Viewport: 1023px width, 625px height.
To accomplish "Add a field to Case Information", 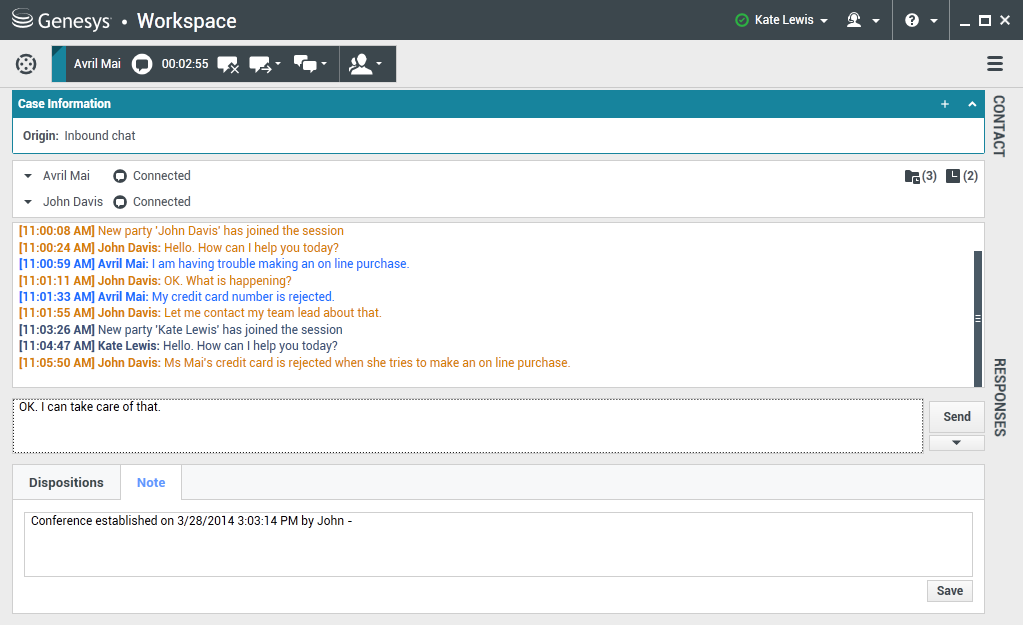I will coord(945,104).
